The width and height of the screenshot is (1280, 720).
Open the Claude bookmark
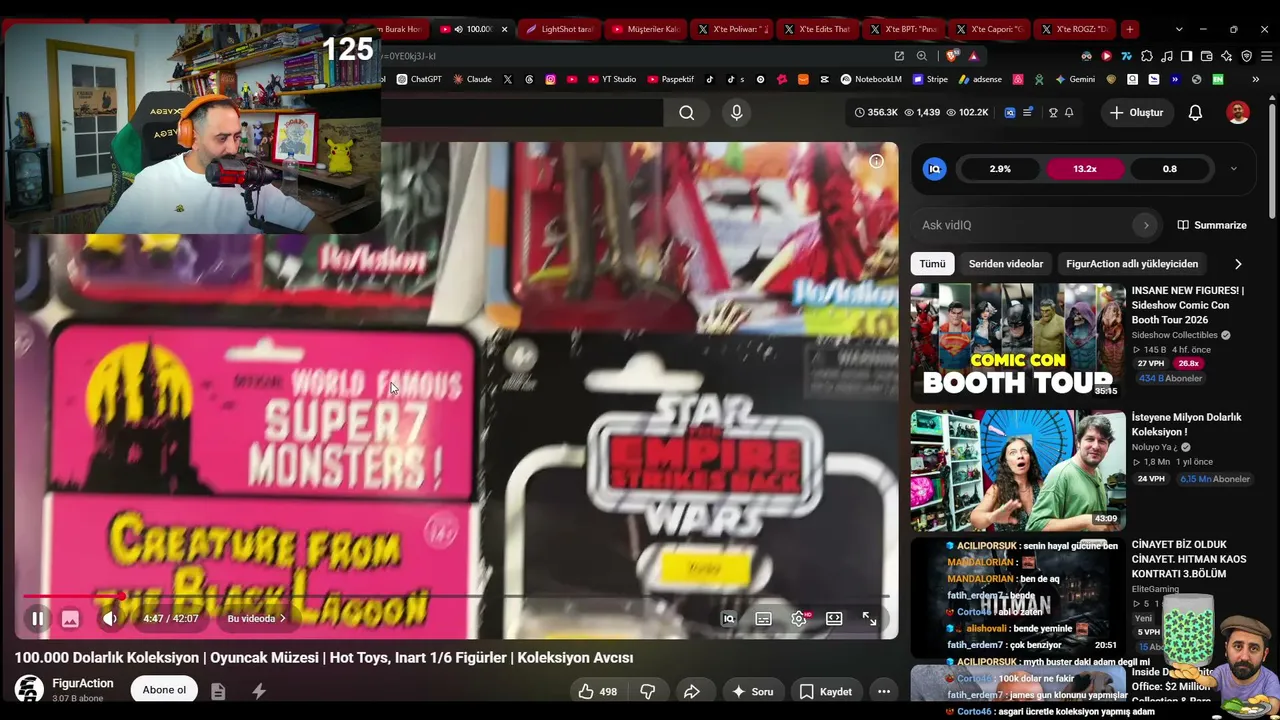[472, 79]
